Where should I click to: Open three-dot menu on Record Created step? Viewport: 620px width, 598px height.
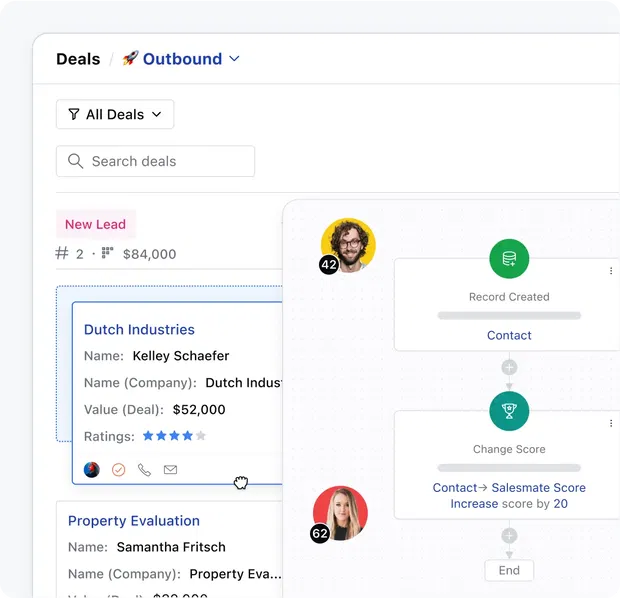pyautogui.click(x=611, y=271)
